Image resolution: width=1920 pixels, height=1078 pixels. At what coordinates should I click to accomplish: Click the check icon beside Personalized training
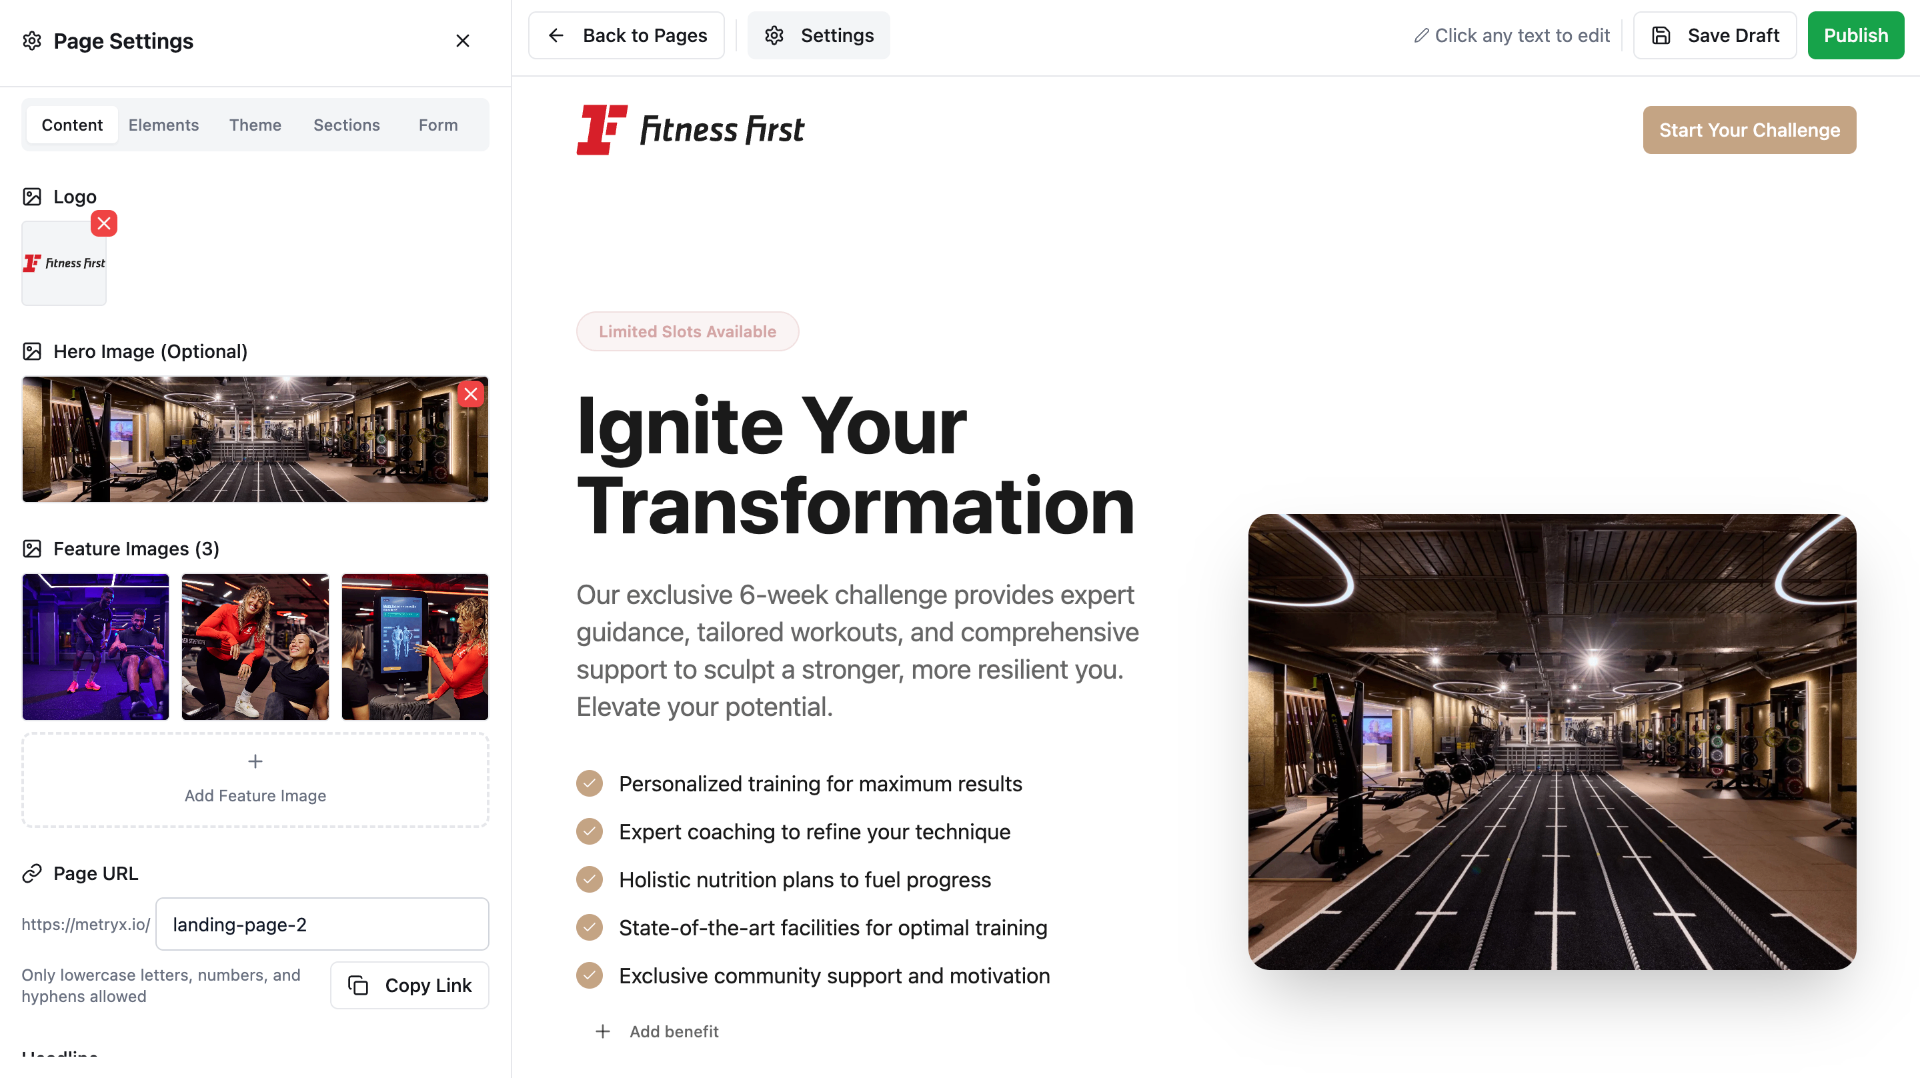(x=590, y=784)
